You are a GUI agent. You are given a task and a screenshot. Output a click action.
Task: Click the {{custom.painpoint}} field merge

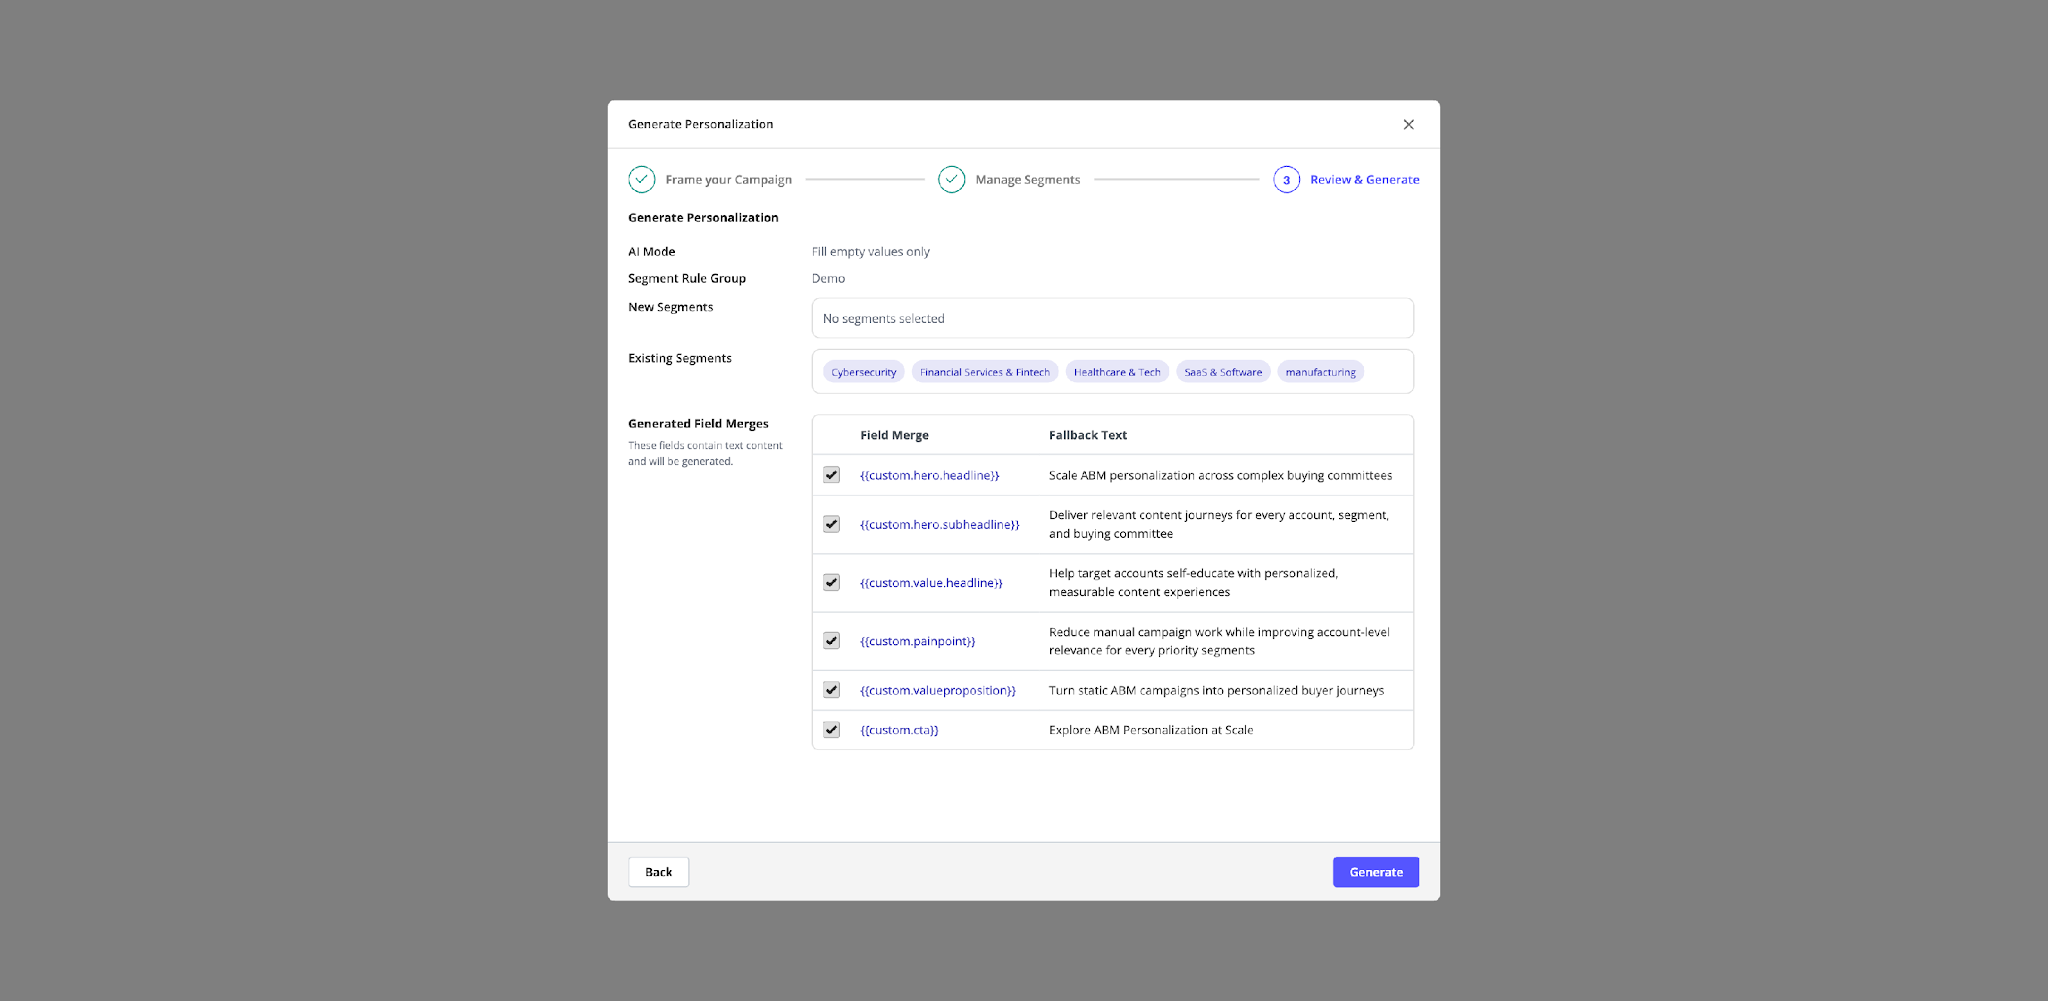pyautogui.click(x=918, y=641)
